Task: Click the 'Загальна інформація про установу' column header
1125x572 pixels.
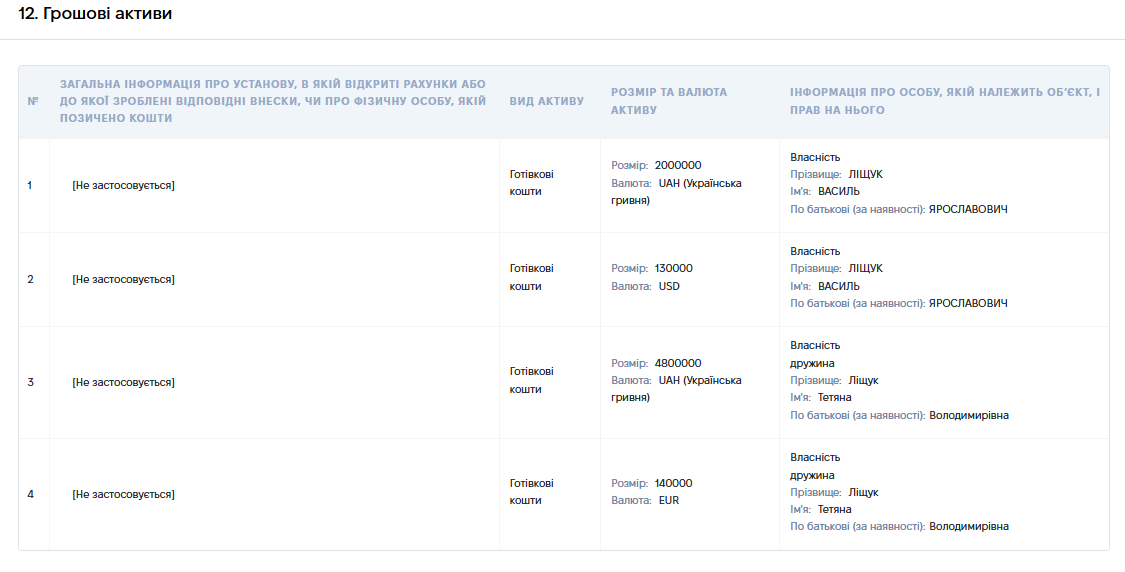Action: coord(273,101)
